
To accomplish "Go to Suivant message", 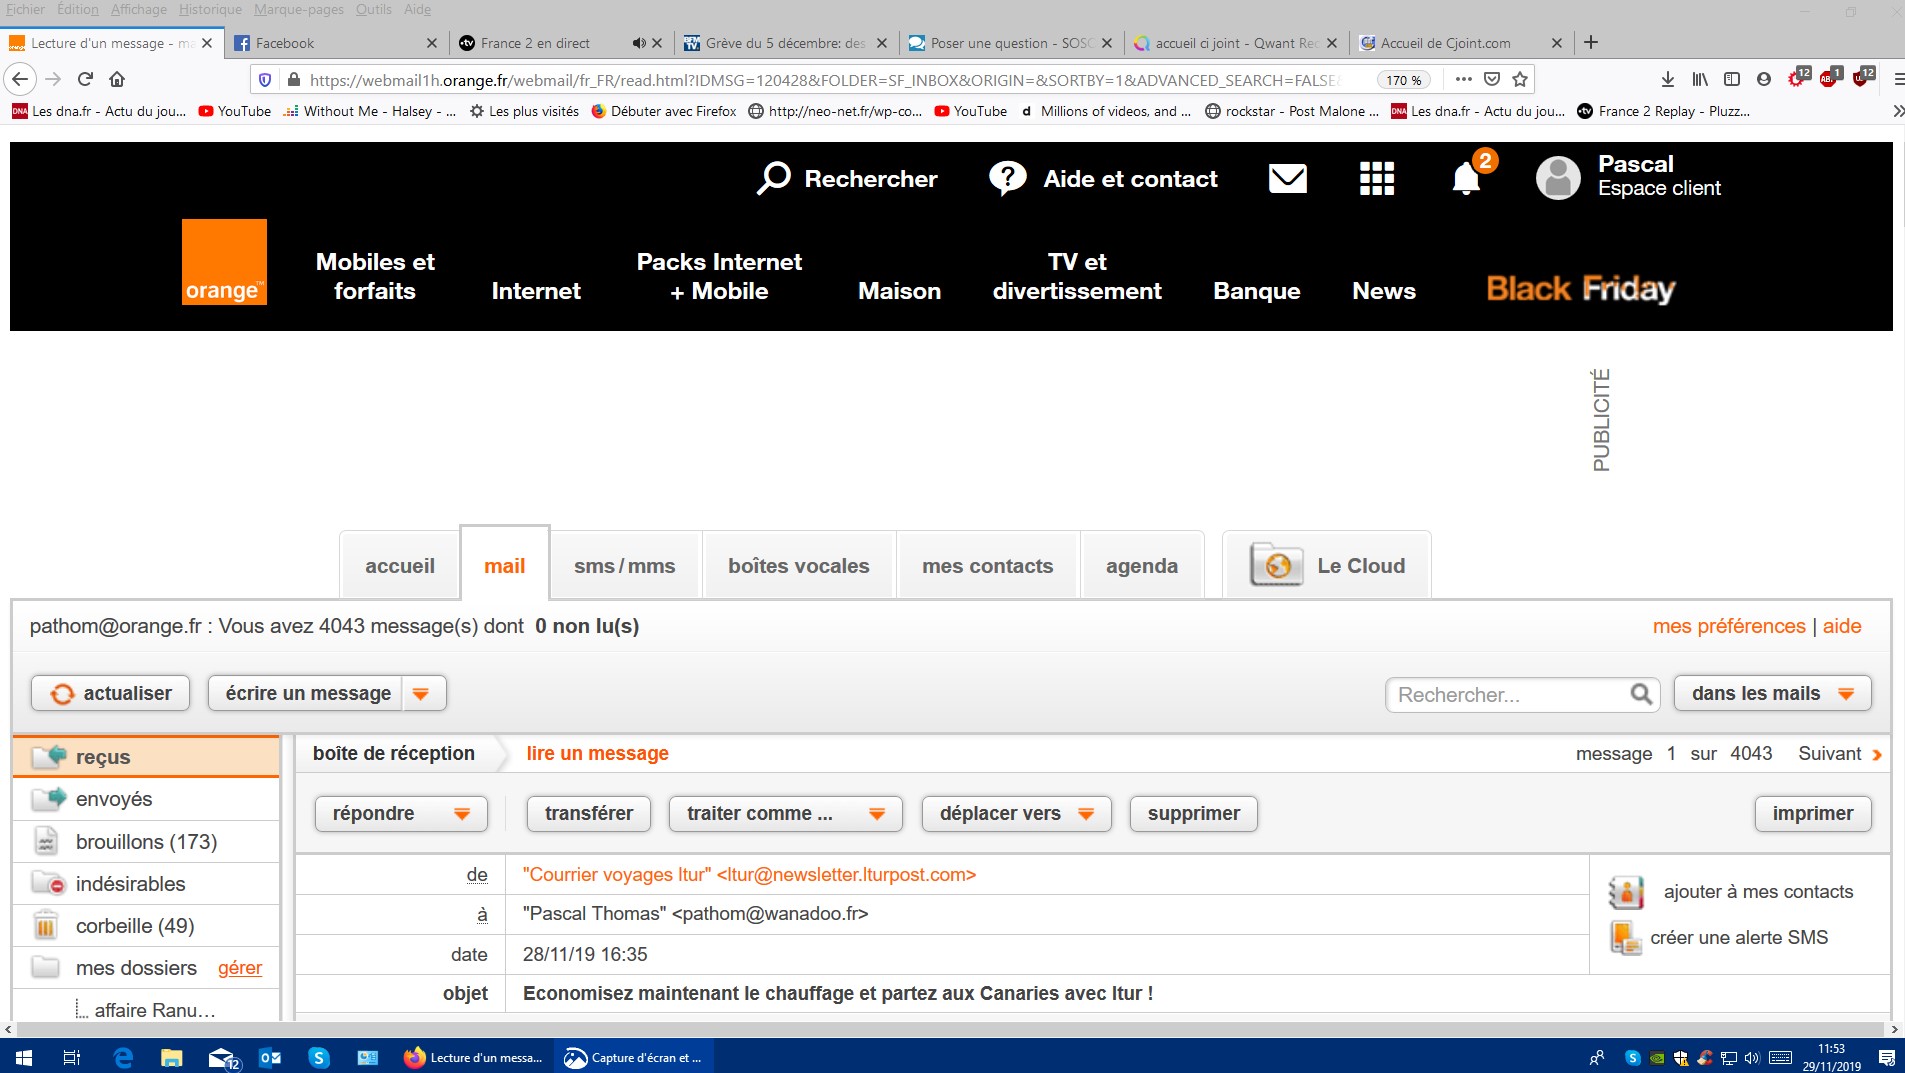I will tap(1840, 754).
